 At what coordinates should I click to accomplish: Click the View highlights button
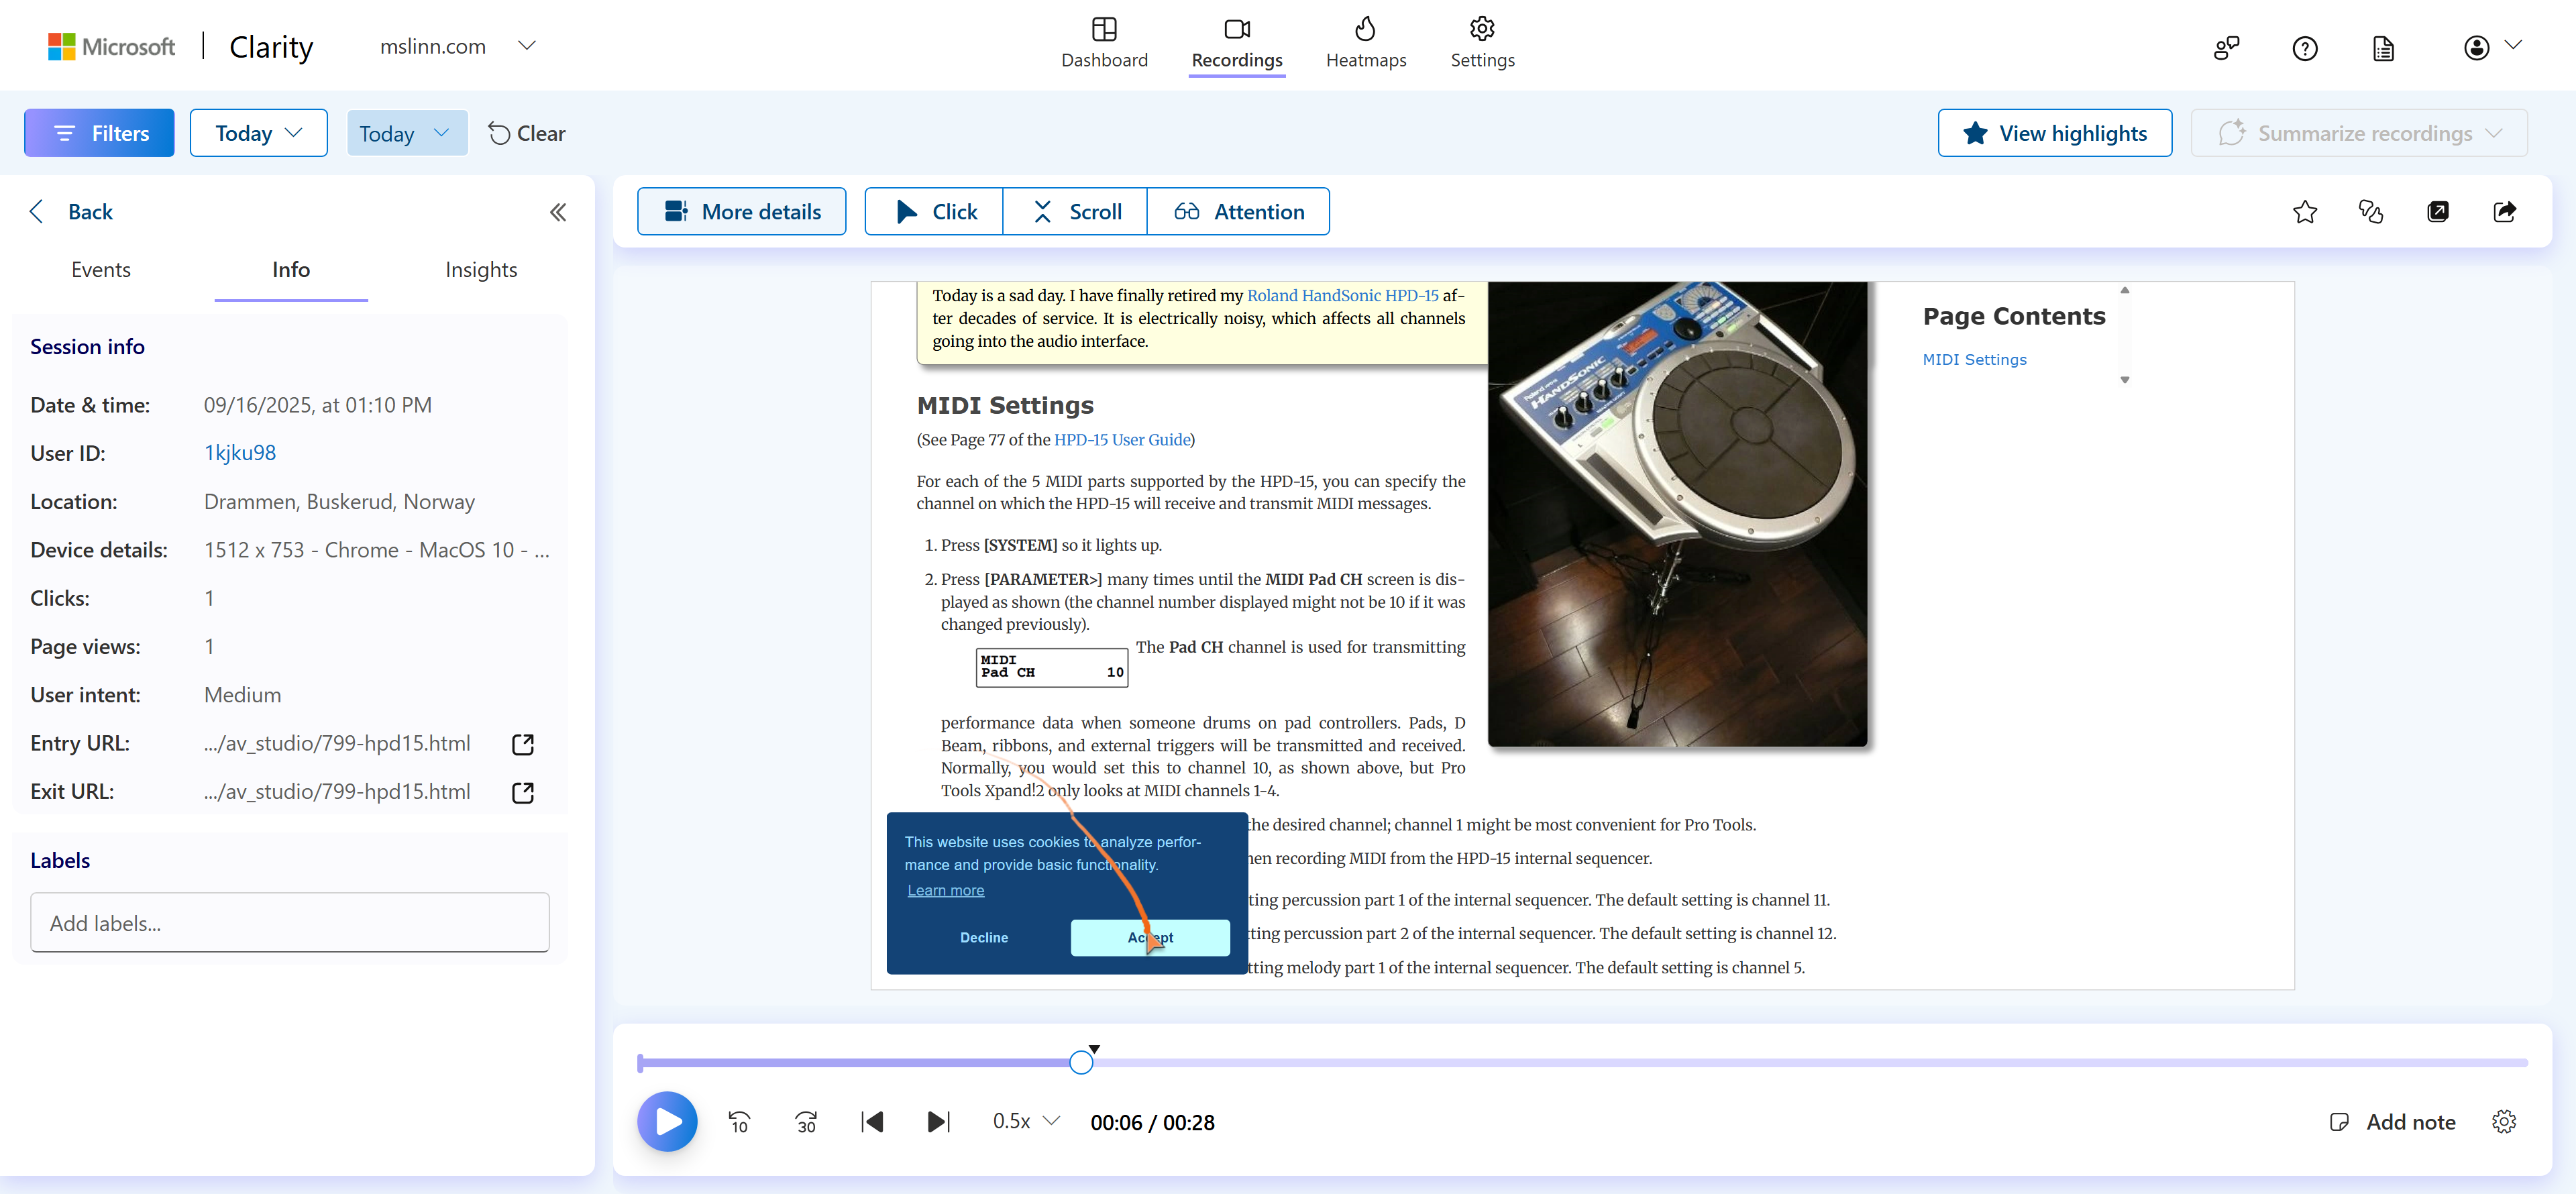pos(2054,133)
